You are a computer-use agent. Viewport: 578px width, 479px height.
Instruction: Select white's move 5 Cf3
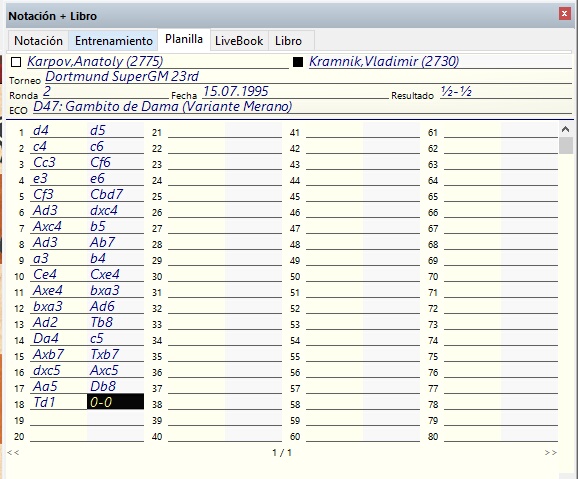click(x=43, y=195)
